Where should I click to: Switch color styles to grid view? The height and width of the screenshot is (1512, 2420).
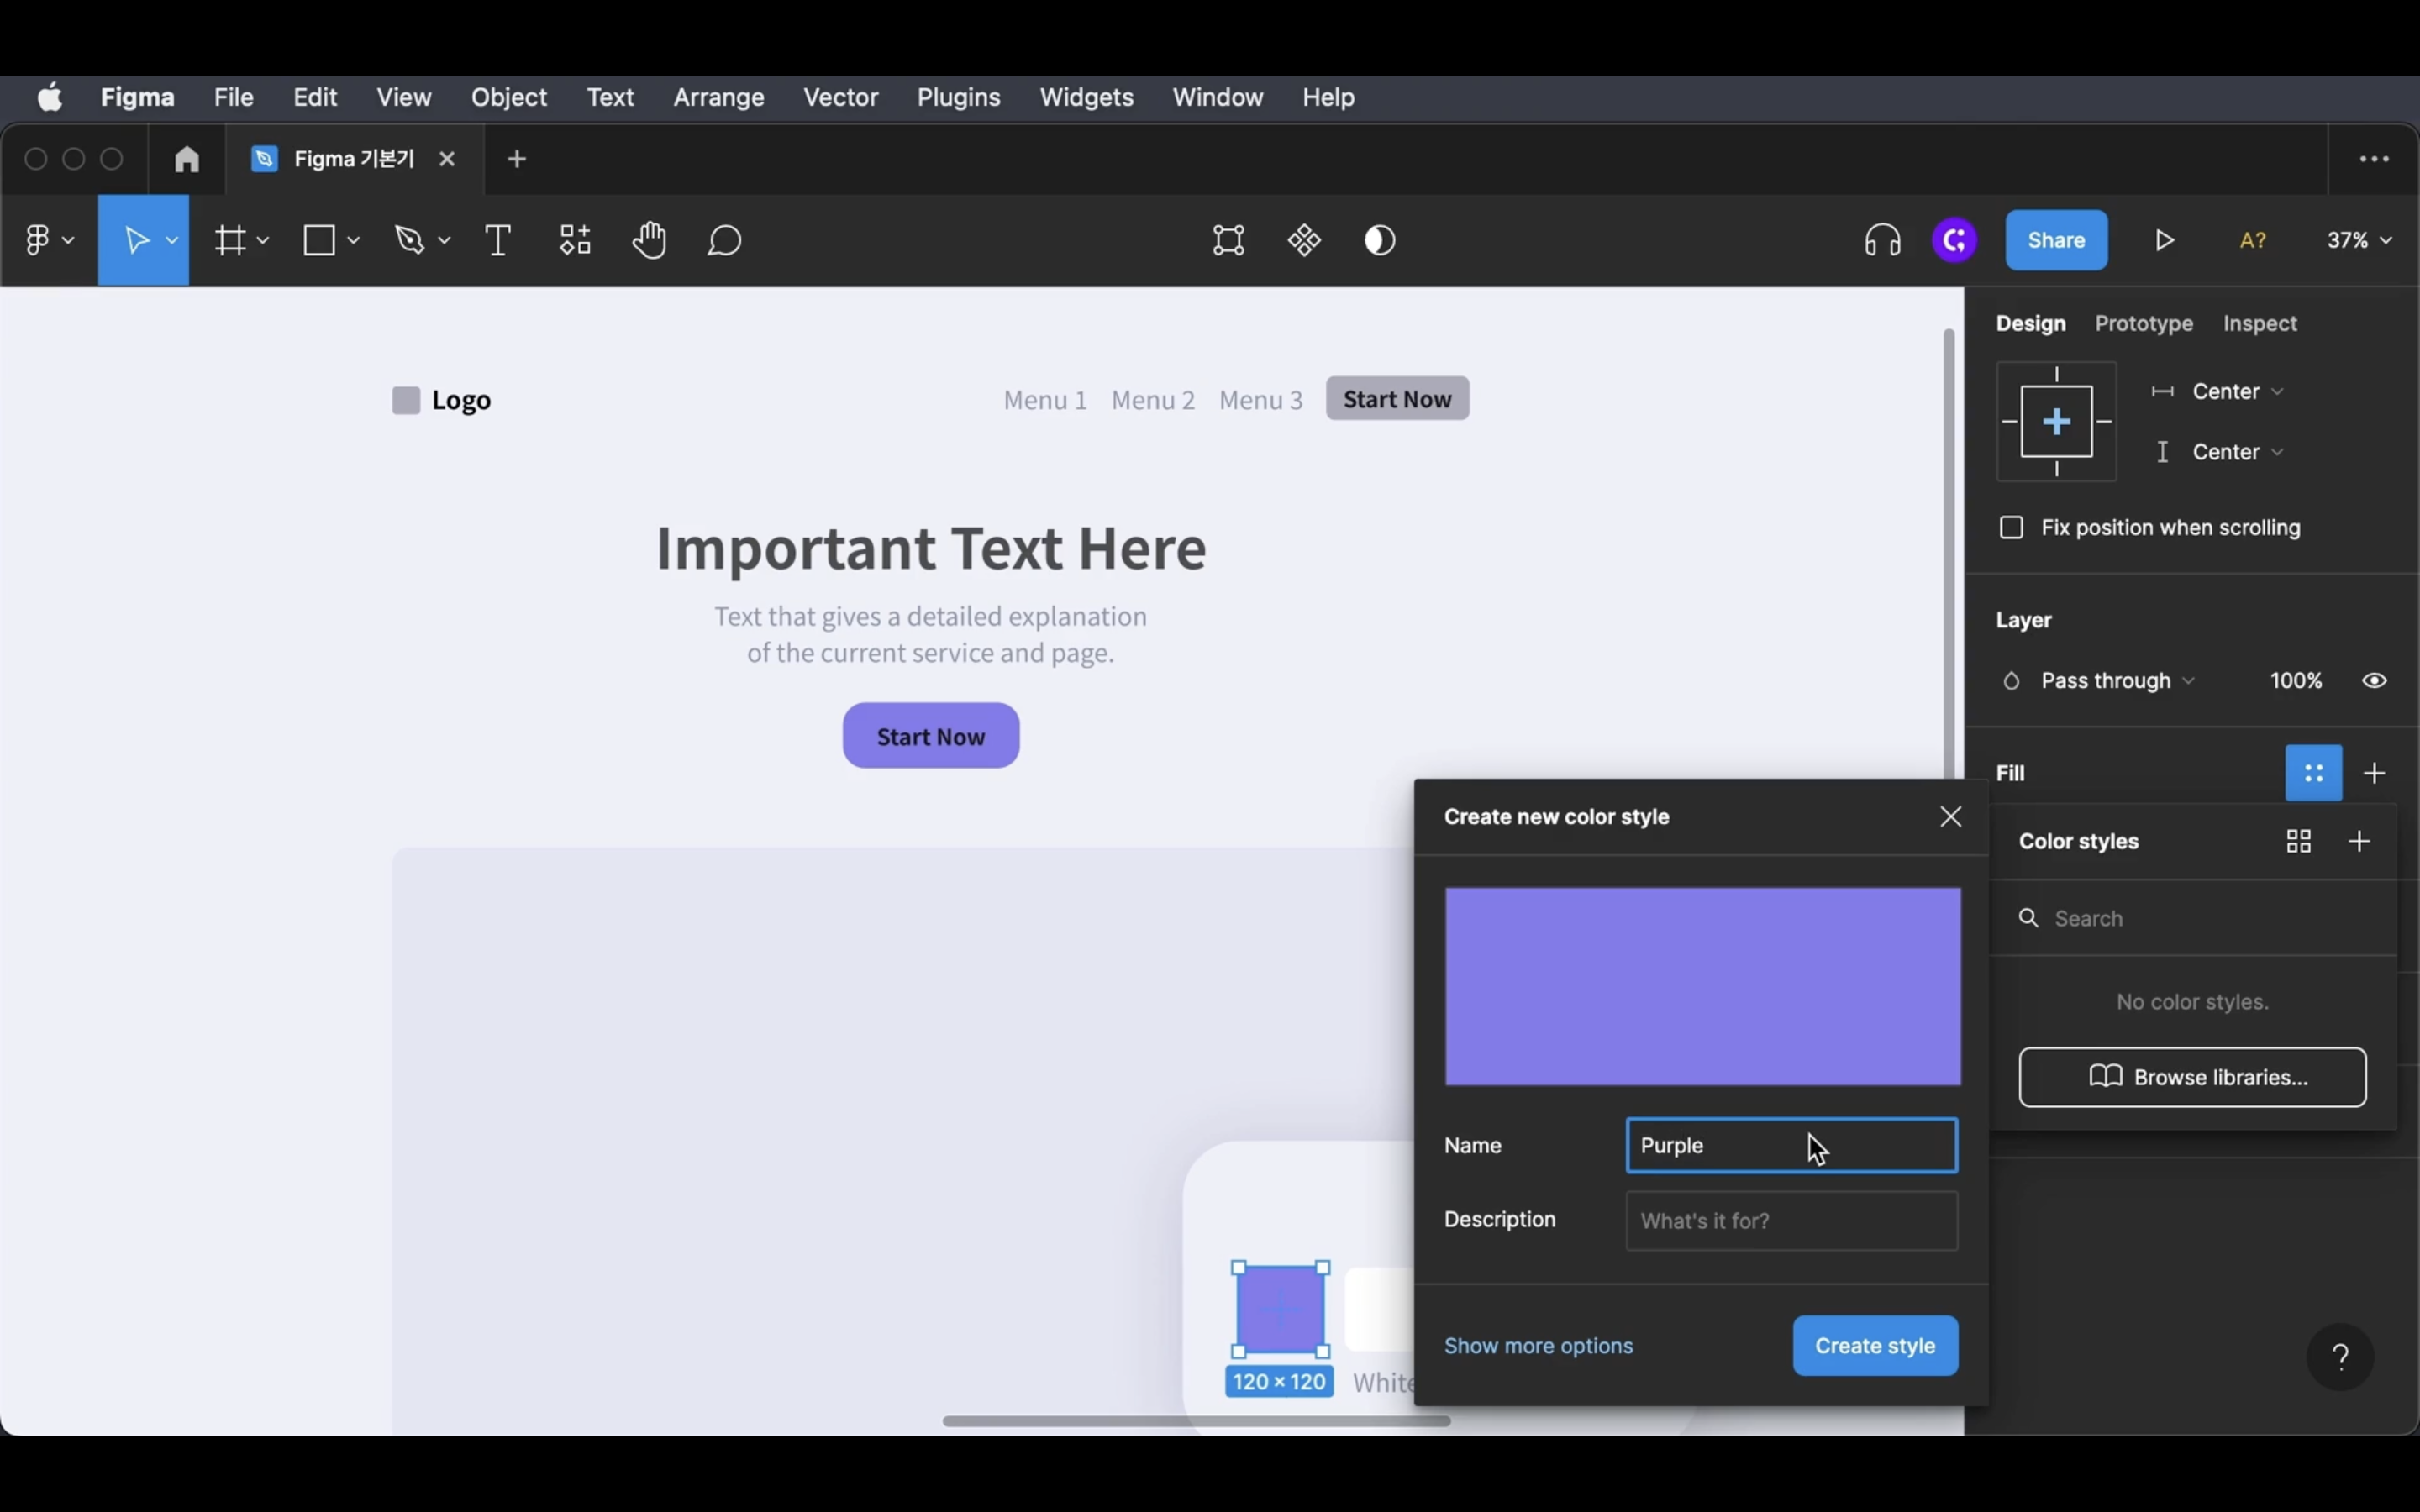tap(2298, 841)
